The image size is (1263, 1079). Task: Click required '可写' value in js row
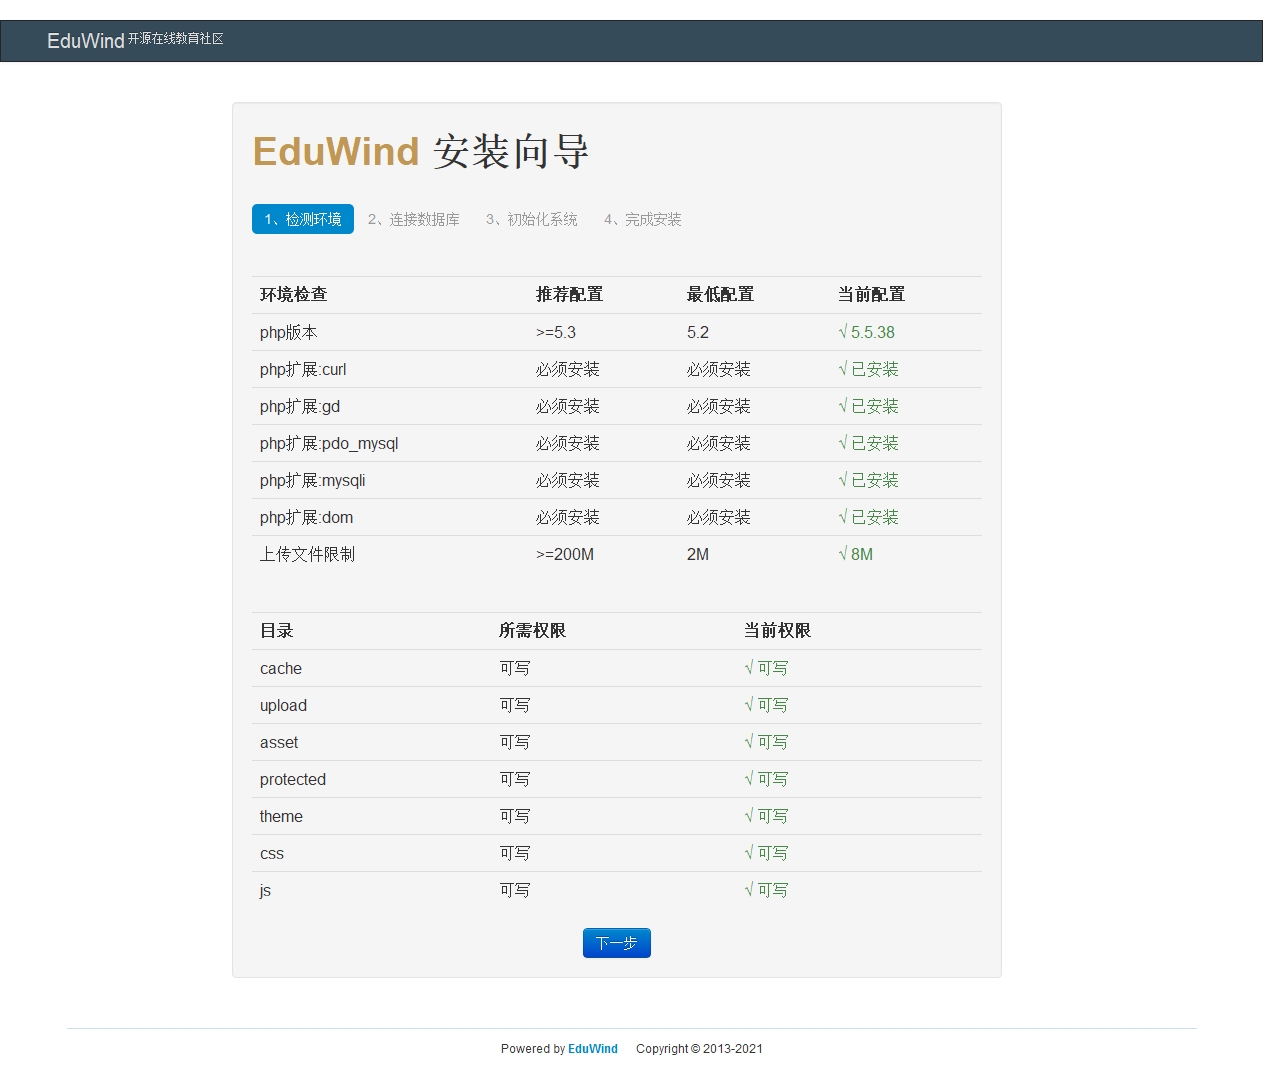515,890
